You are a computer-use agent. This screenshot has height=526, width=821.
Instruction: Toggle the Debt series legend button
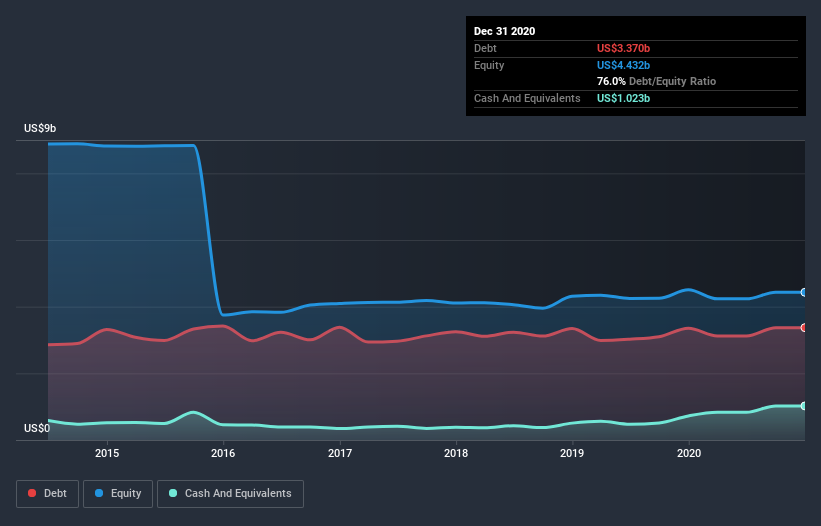coord(48,494)
